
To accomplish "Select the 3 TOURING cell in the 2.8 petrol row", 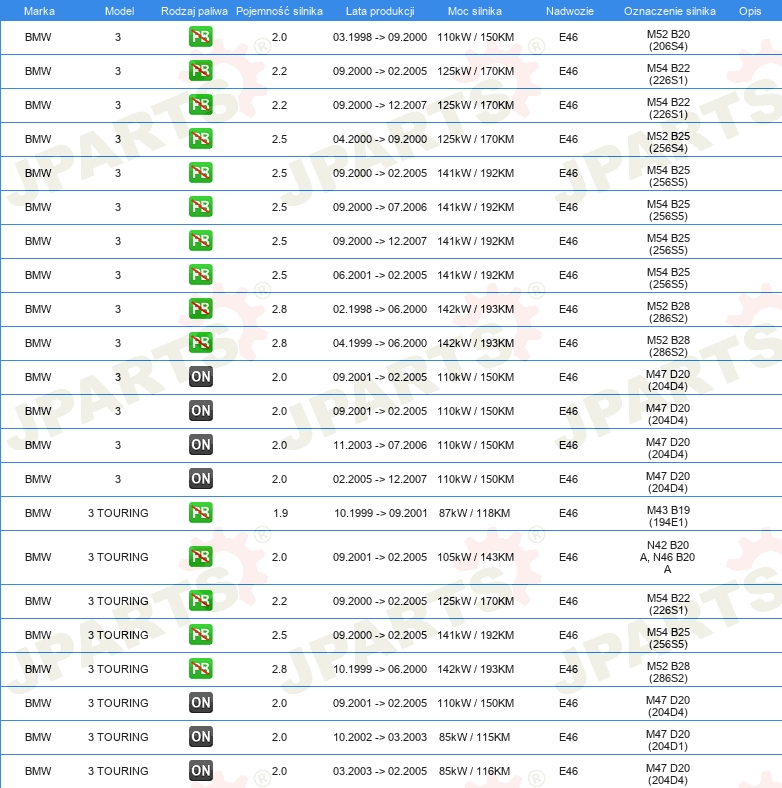I will (x=118, y=669).
